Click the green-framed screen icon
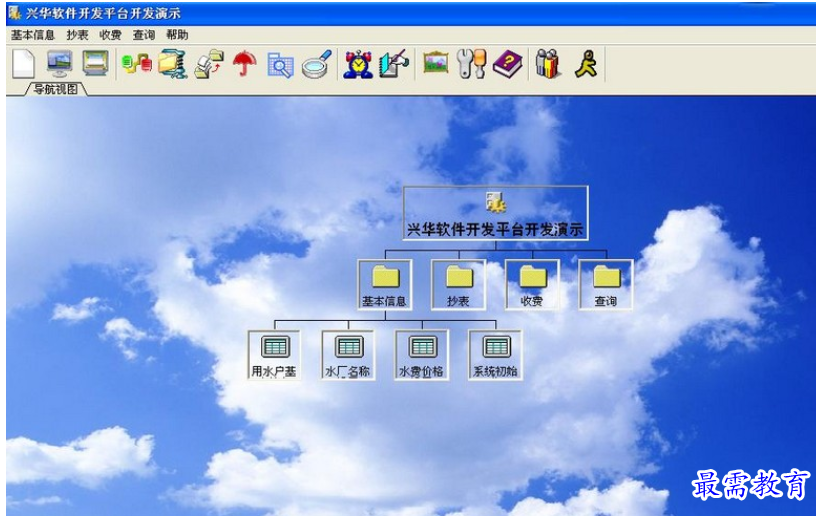Viewport: 816px width, 516px height. pos(96,63)
